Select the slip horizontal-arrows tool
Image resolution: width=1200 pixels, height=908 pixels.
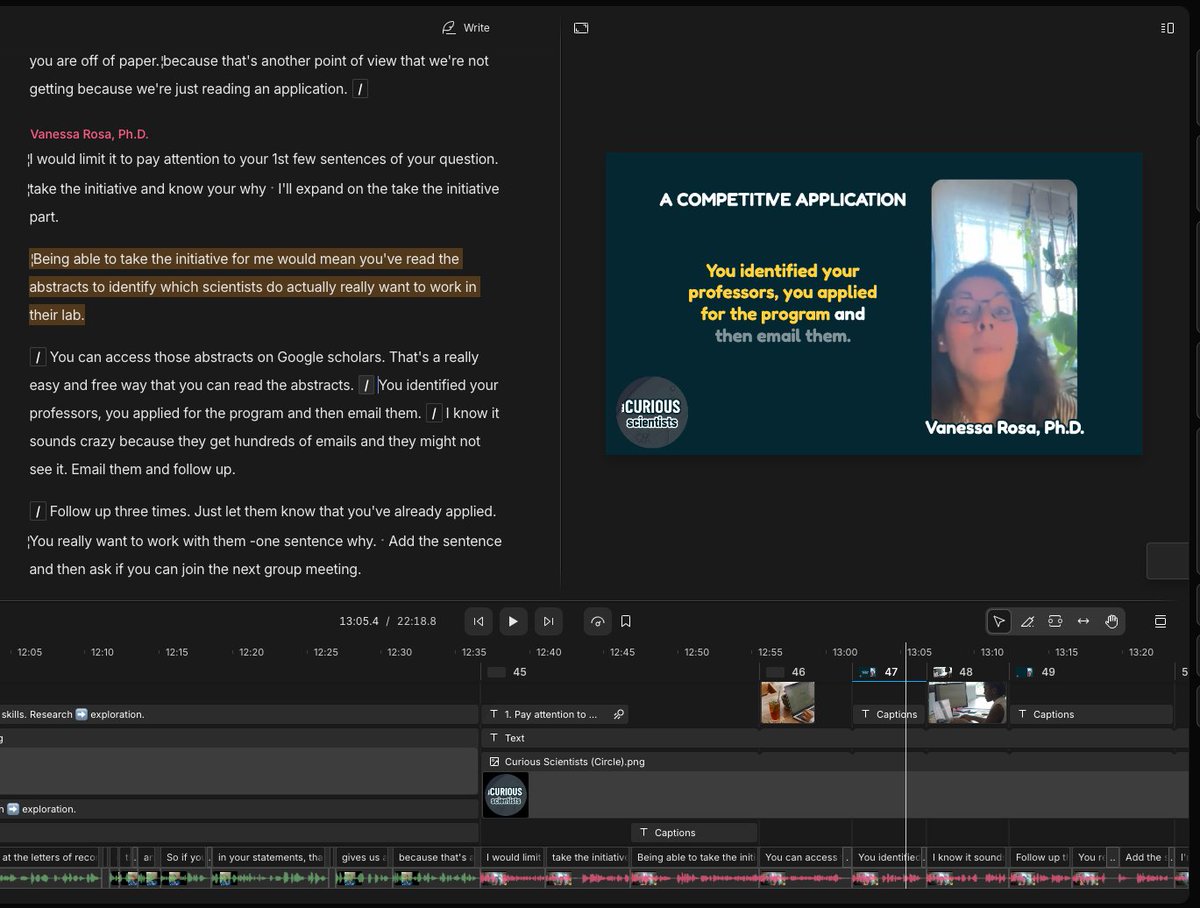coord(1083,621)
